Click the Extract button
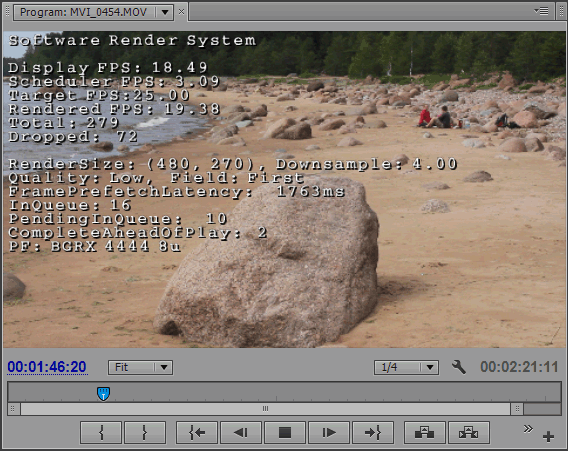The height and width of the screenshot is (451, 568). point(469,432)
